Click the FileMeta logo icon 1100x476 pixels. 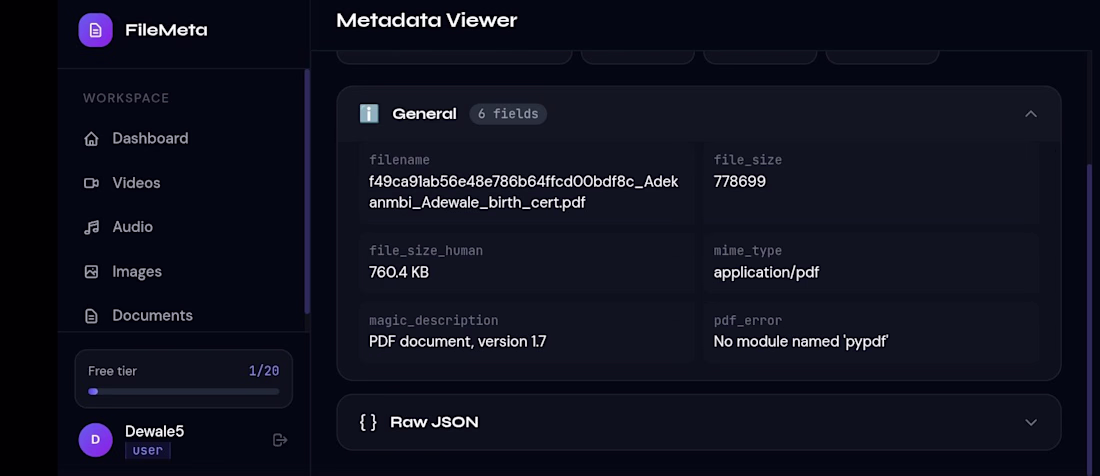[x=96, y=30]
